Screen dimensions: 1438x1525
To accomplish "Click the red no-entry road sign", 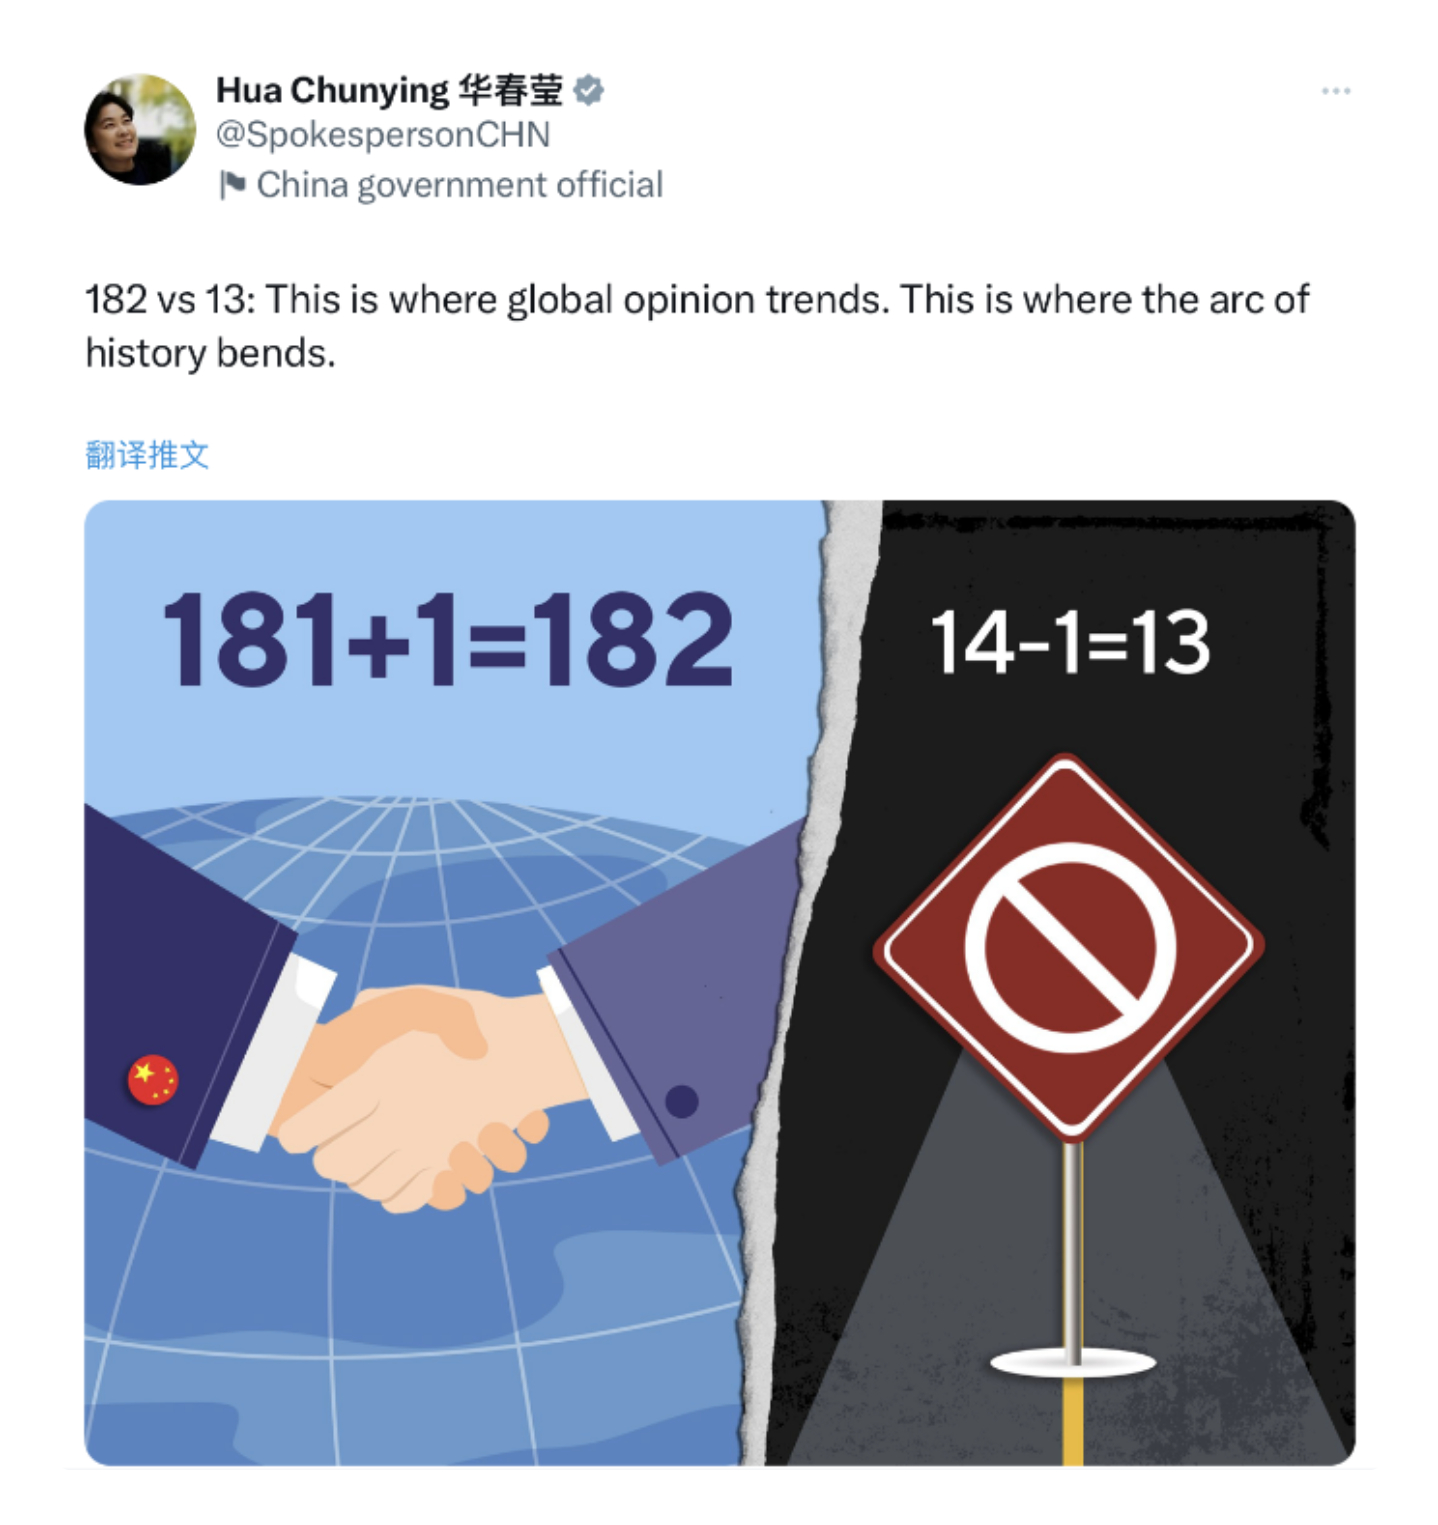I will coord(1068,946).
